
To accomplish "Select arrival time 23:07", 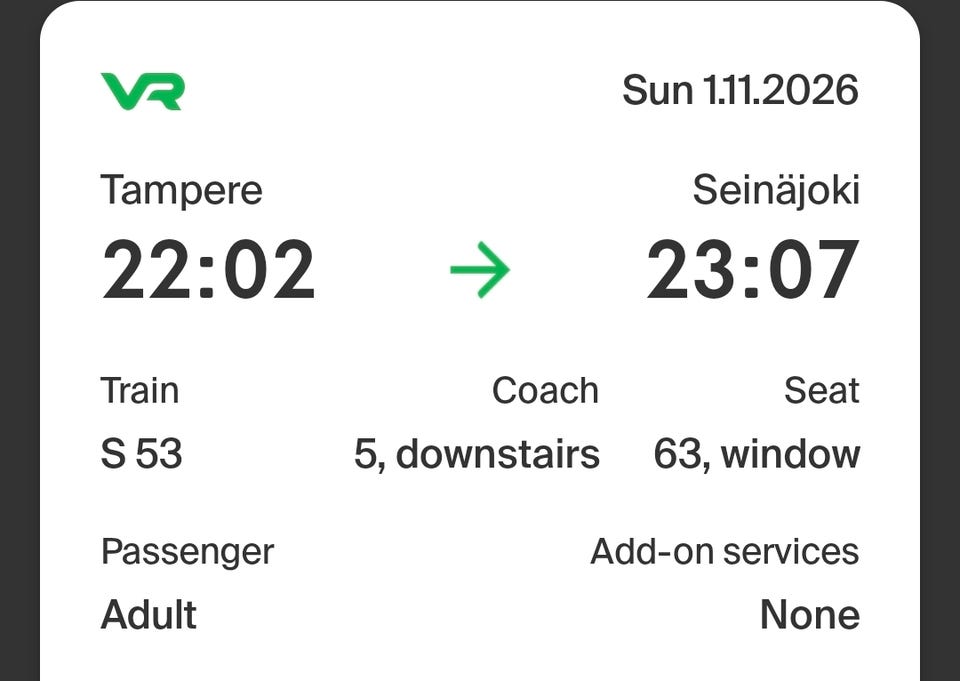I will click(x=752, y=270).
